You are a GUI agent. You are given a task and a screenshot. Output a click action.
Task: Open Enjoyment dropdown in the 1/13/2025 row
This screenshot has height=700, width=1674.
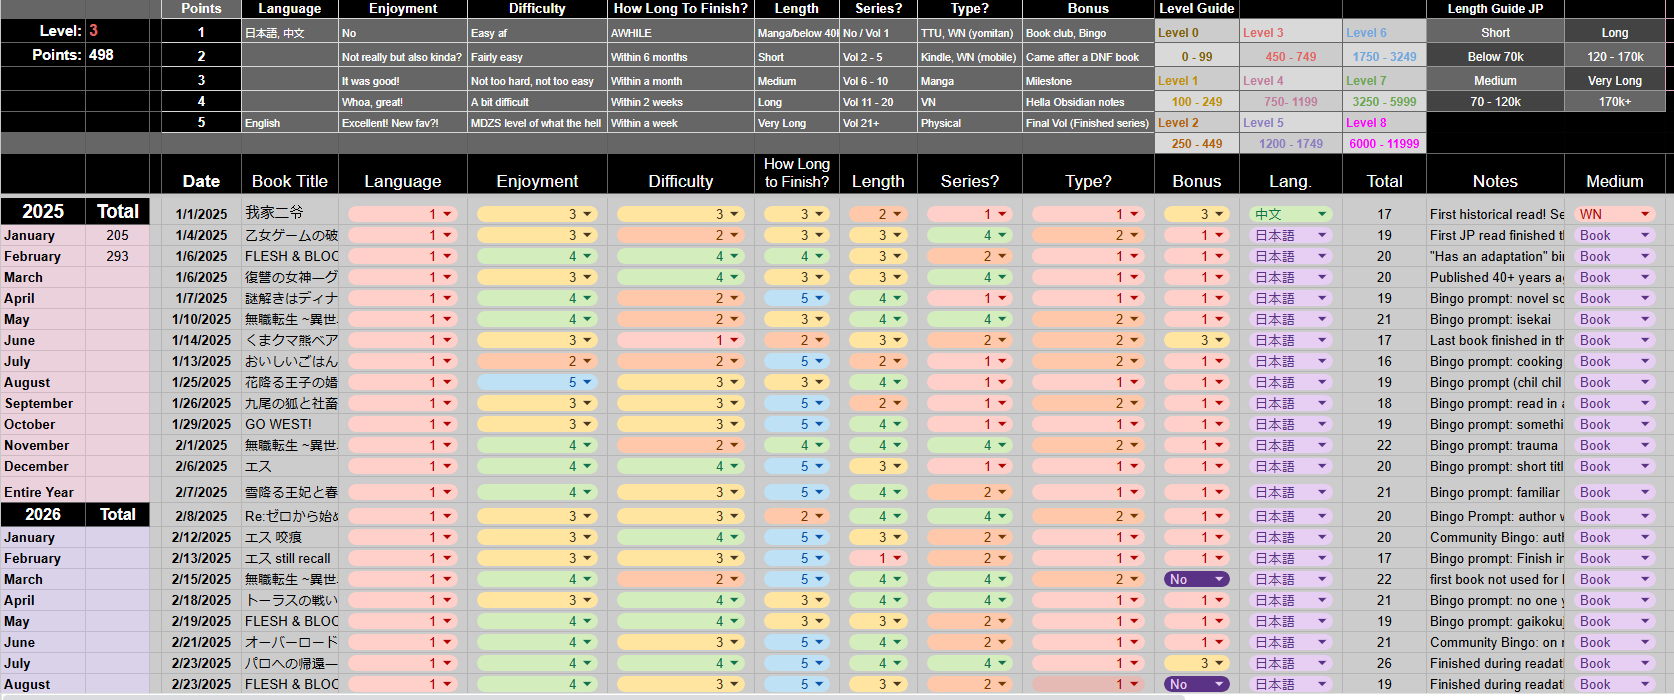tap(537, 361)
